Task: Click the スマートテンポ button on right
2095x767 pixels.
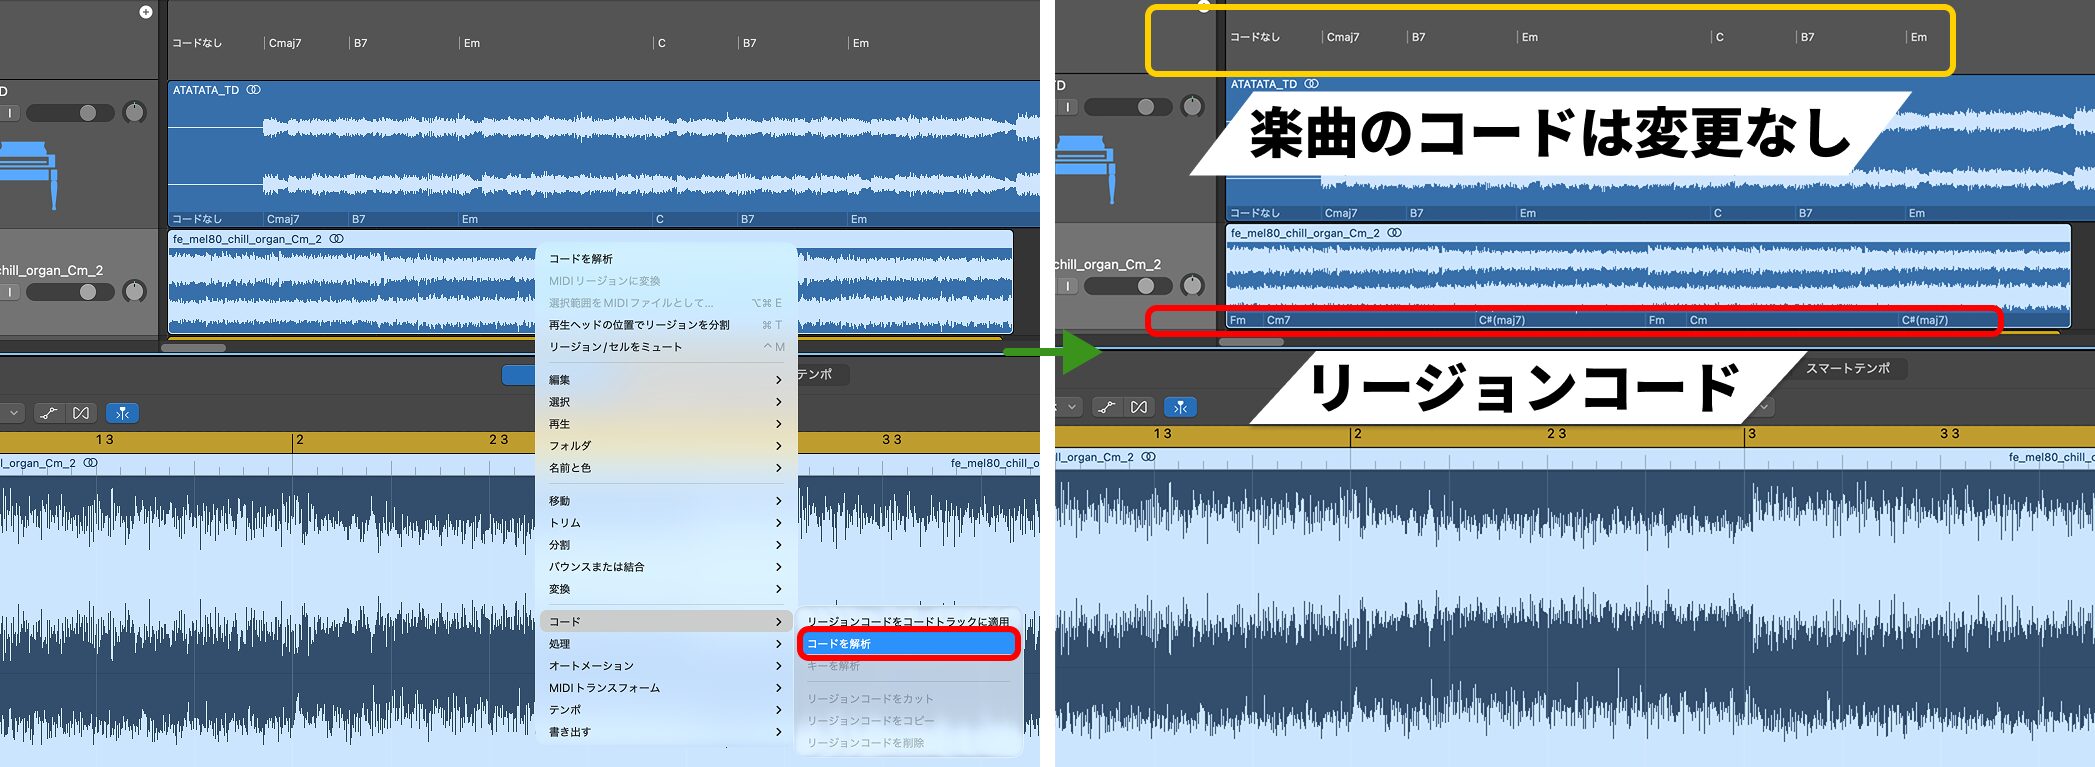Action: 1847,368
